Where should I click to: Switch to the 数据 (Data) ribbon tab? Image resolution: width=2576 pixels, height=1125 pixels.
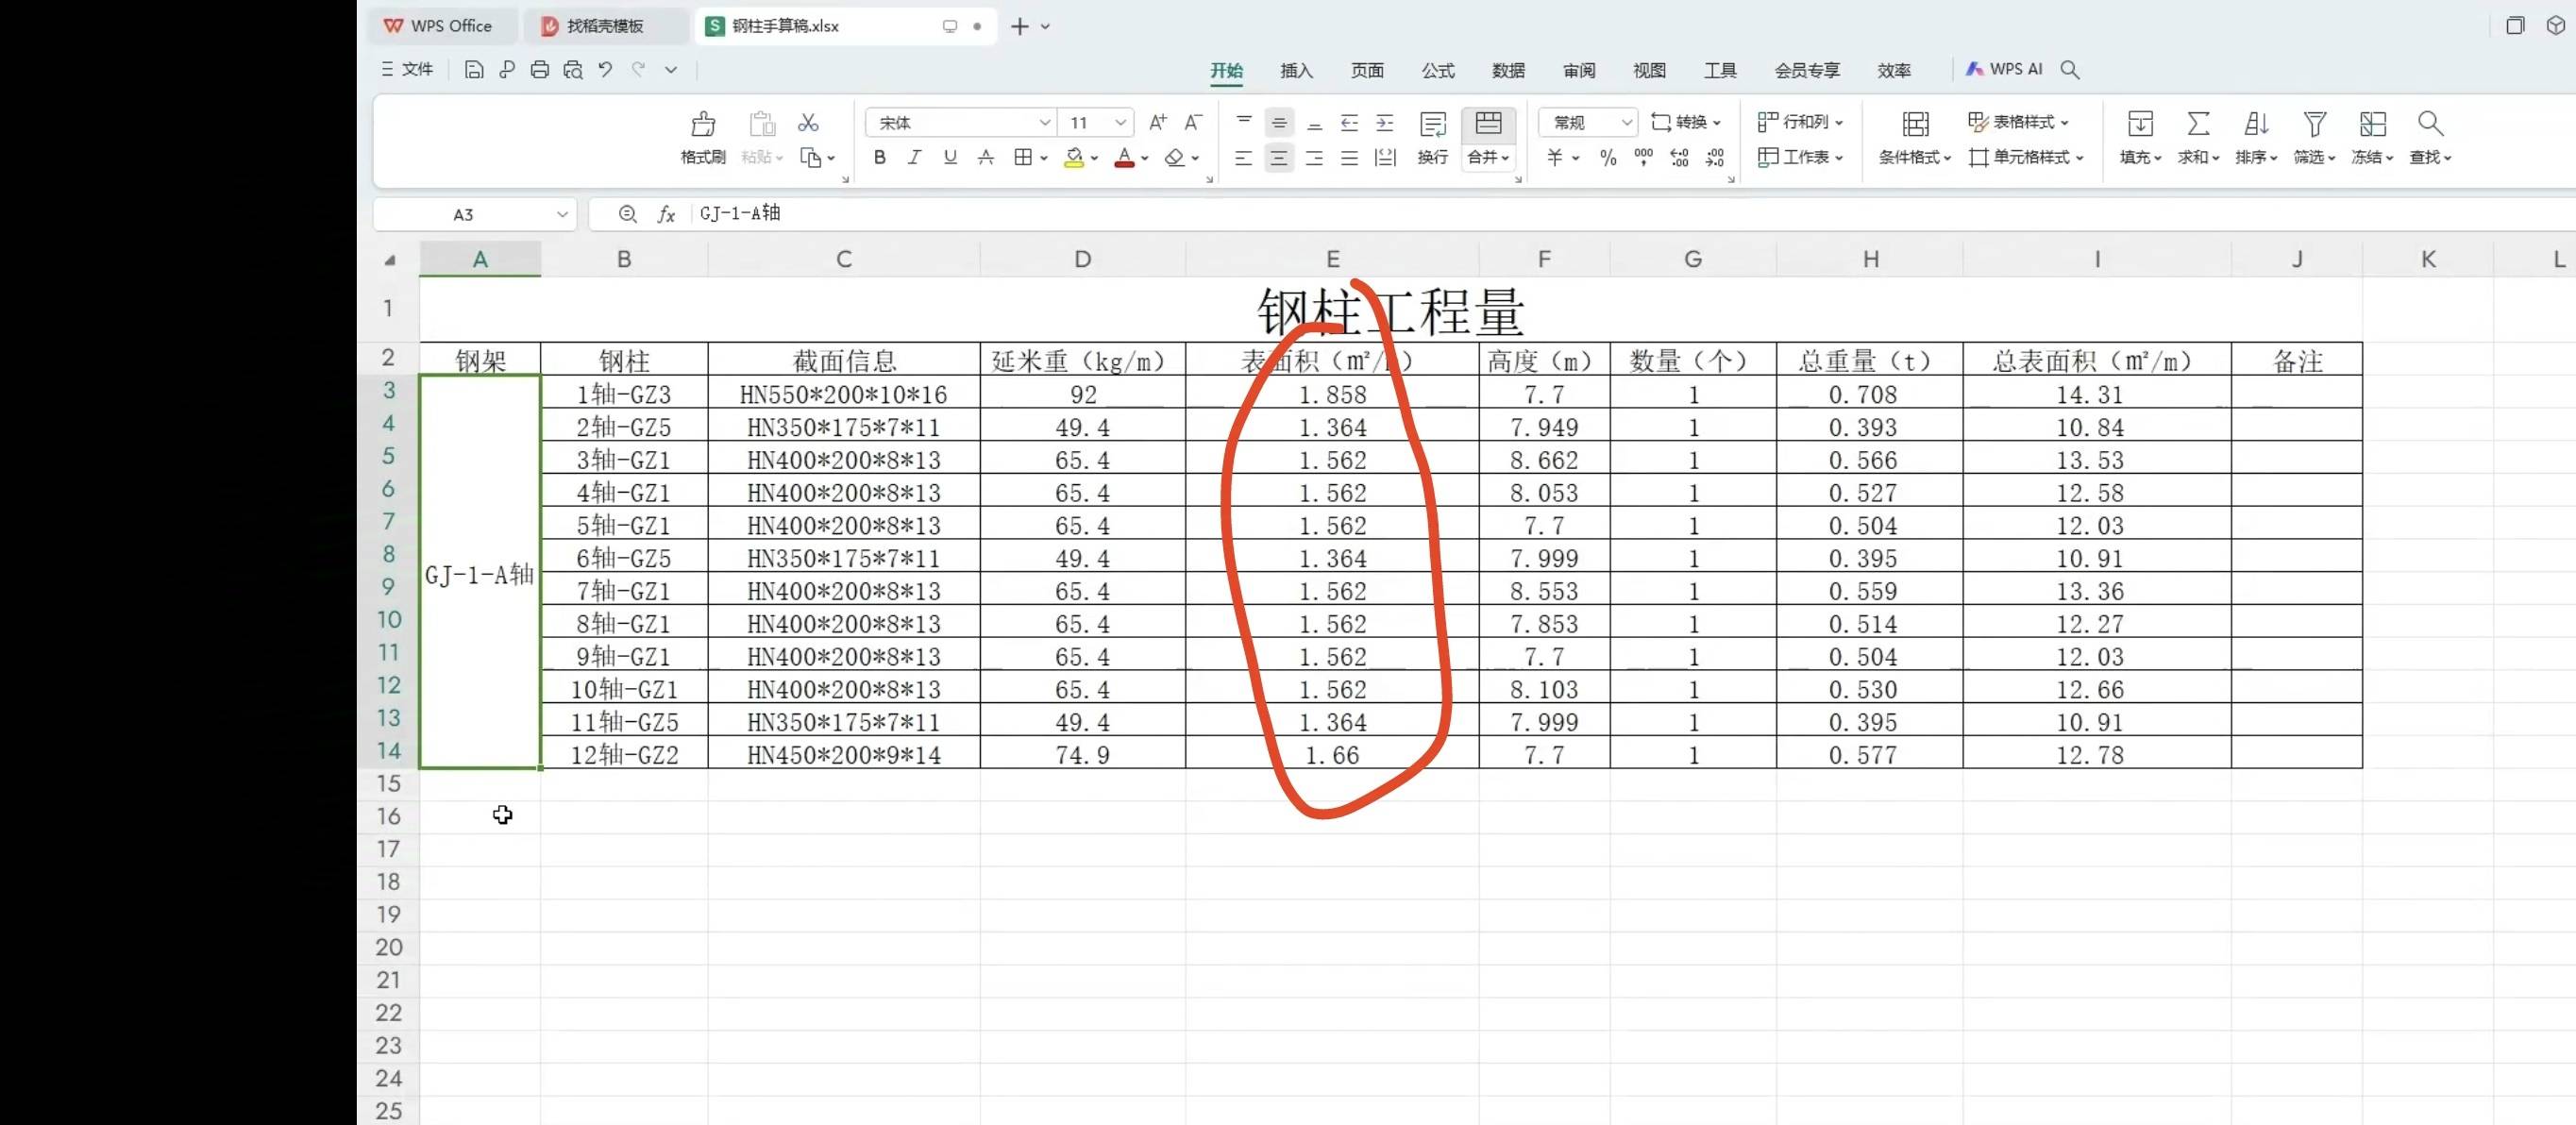tap(1508, 70)
